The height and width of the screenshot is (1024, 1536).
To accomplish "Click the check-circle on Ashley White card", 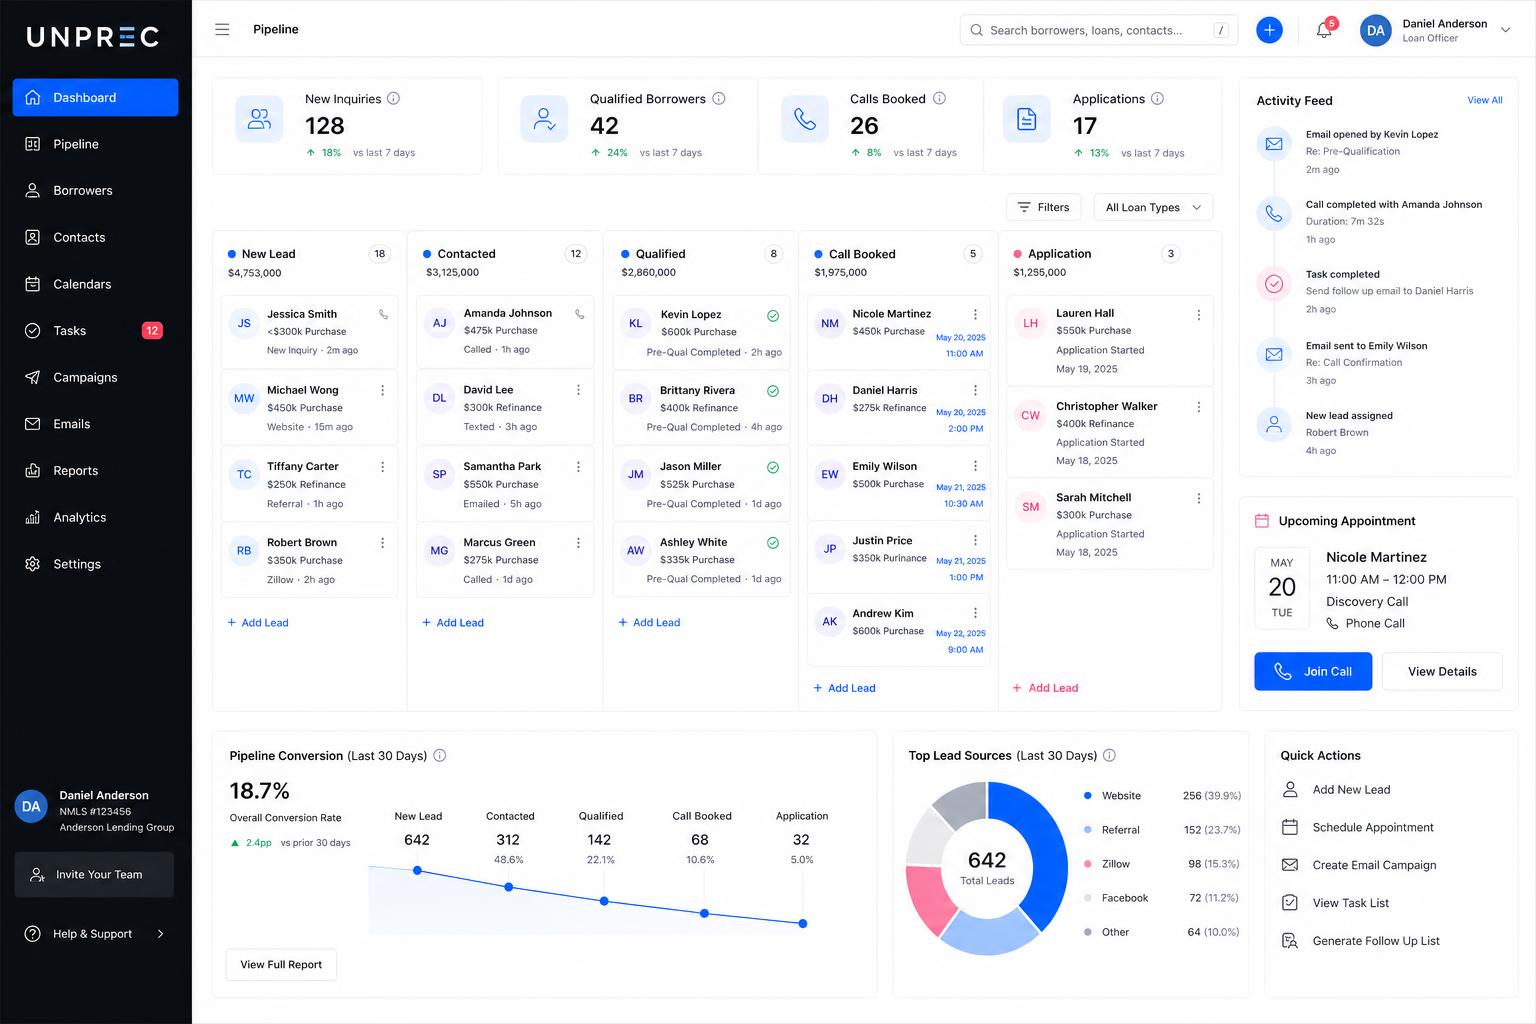I will click(773, 543).
